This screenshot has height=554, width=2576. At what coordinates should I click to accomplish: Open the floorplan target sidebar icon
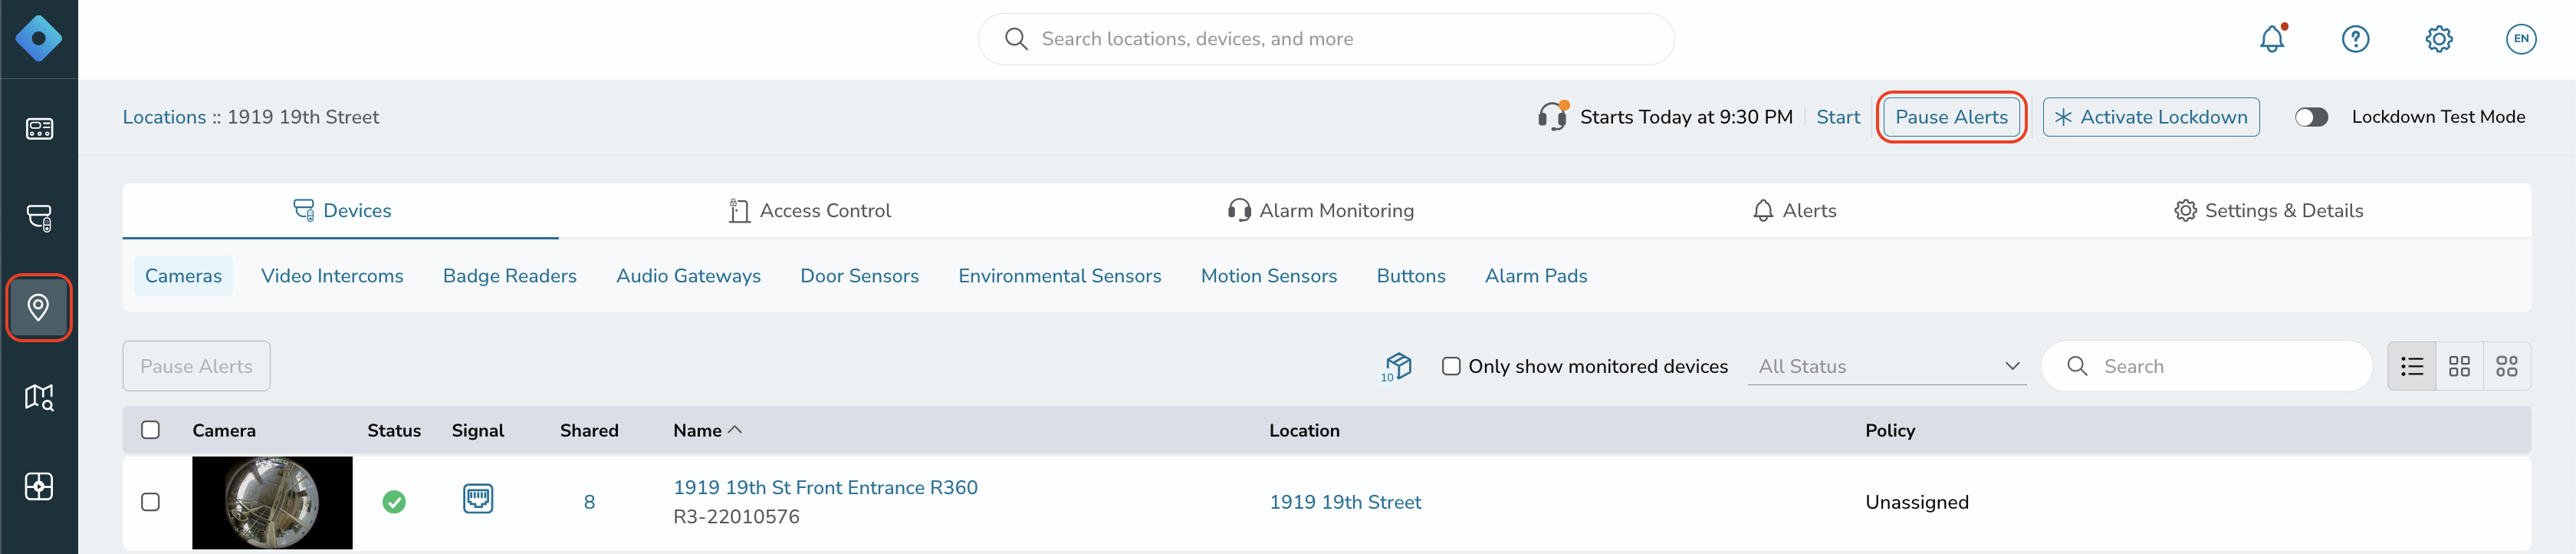(39, 486)
